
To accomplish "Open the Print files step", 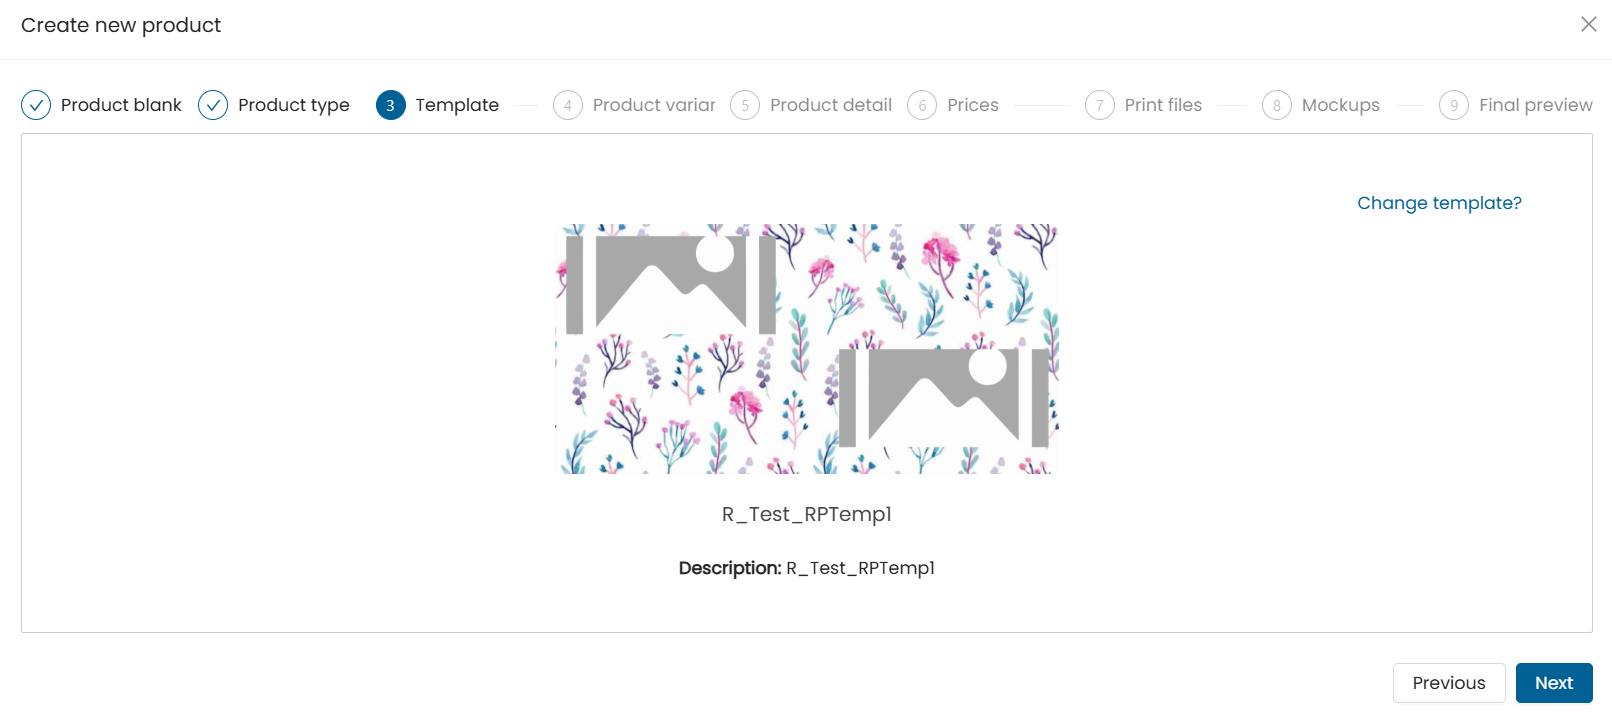I will 1163,105.
